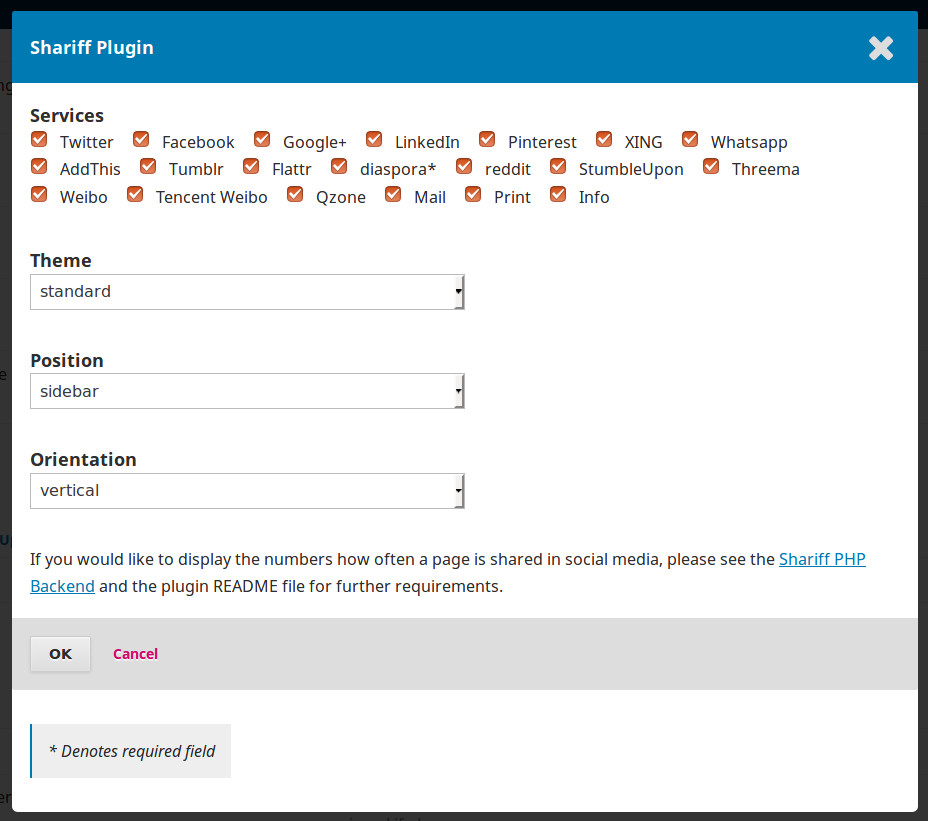
Task: Disable the StumbleUpon checkbox
Action: click(558, 167)
